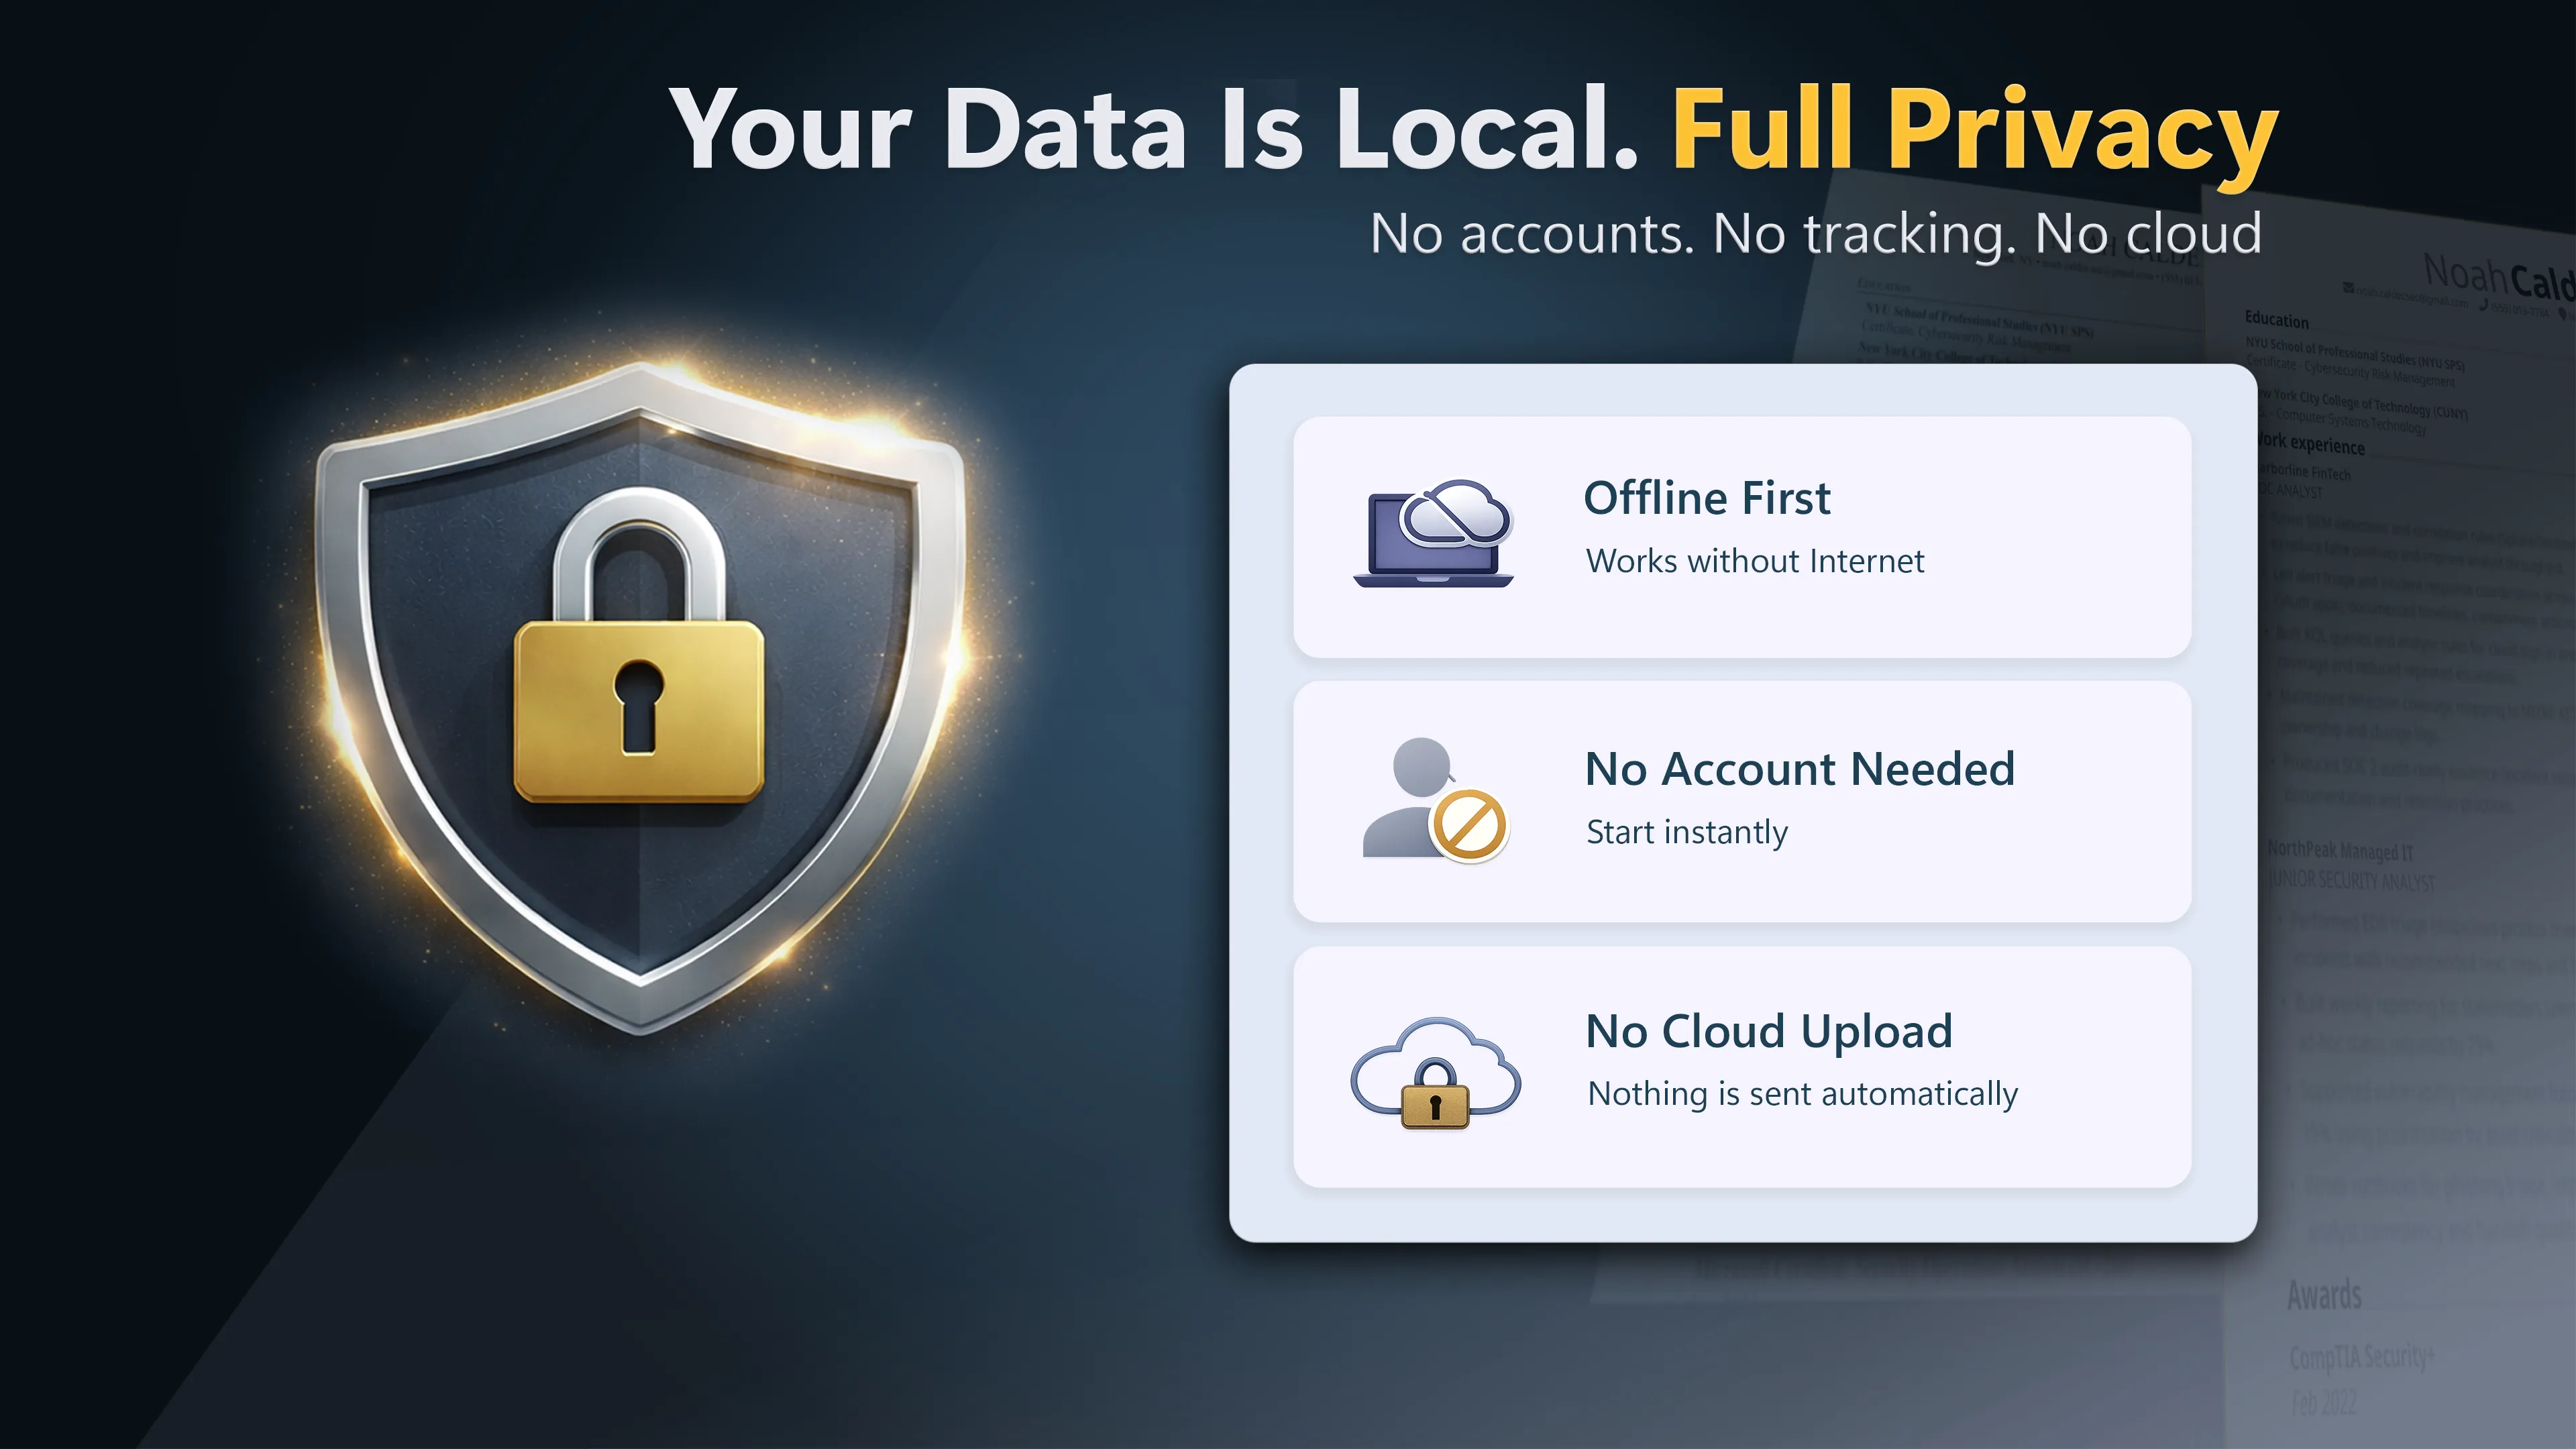This screenshot has width=2576, height=1449.
Task: Click the orange prohibited badge on user icon
Action: 1469,826
